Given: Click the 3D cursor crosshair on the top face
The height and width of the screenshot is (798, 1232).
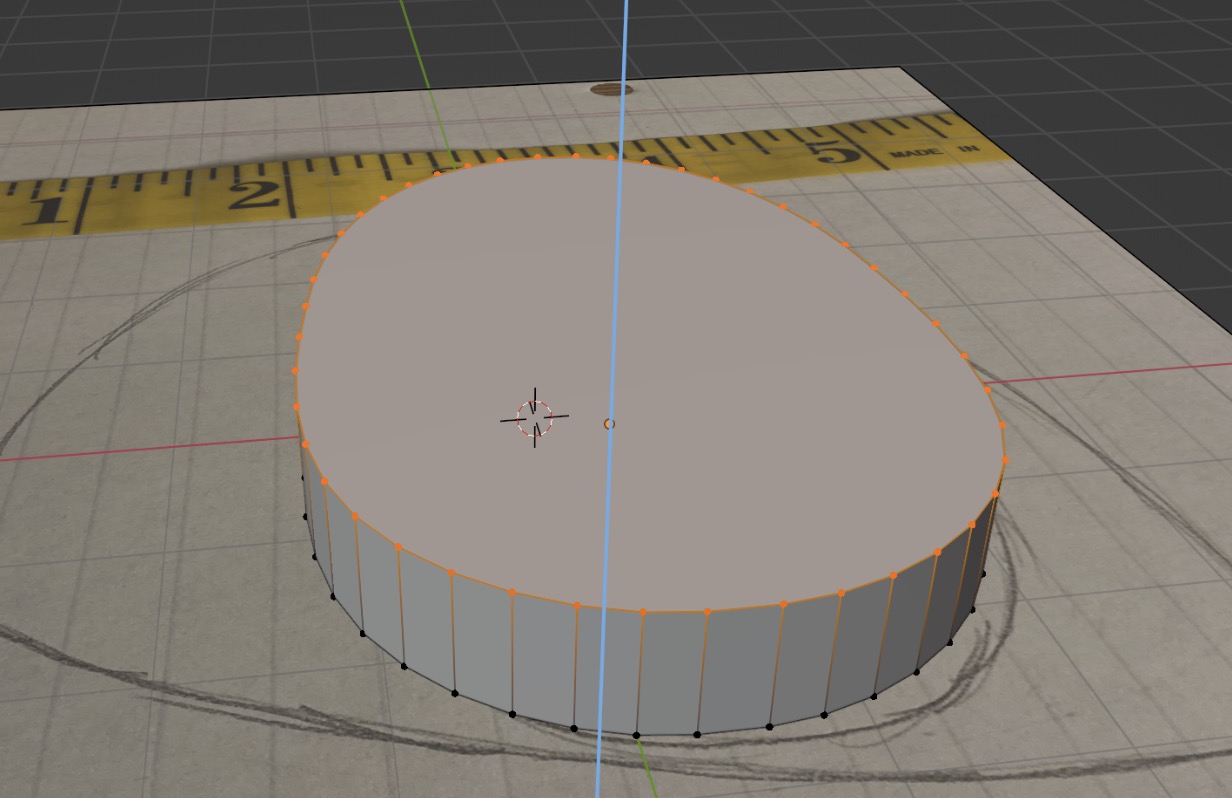Looking at the screenshot, I should (535, 418).
